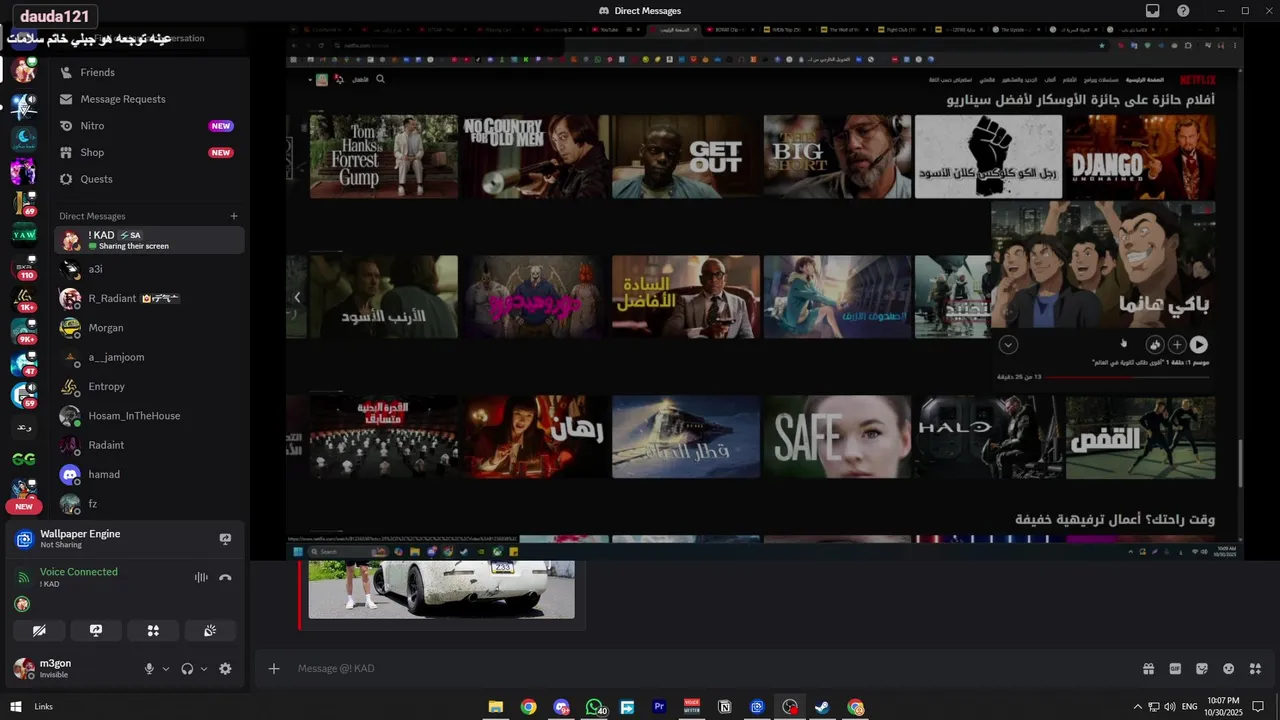Viewport: 1280px width, 720px height.
Task: Mute the microphone
Action: (x=149, y=669)
